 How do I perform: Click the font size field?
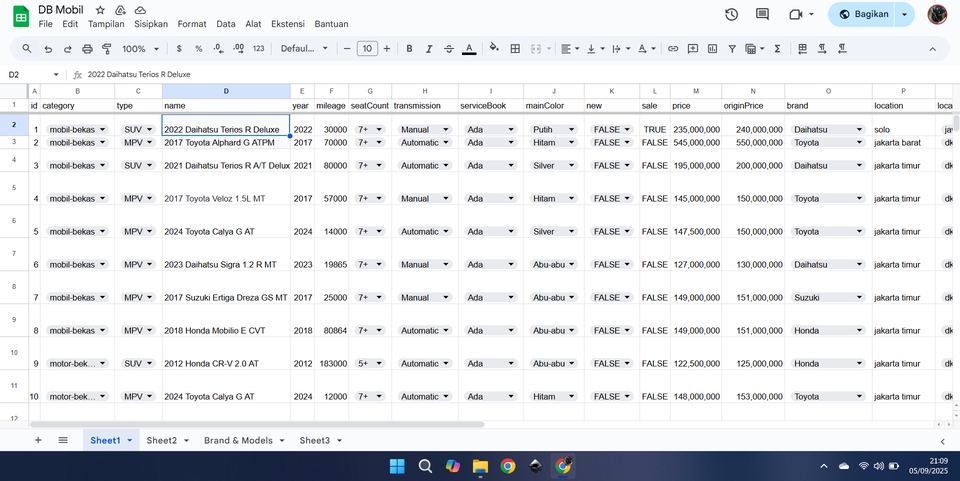click(x=367, y=49)
